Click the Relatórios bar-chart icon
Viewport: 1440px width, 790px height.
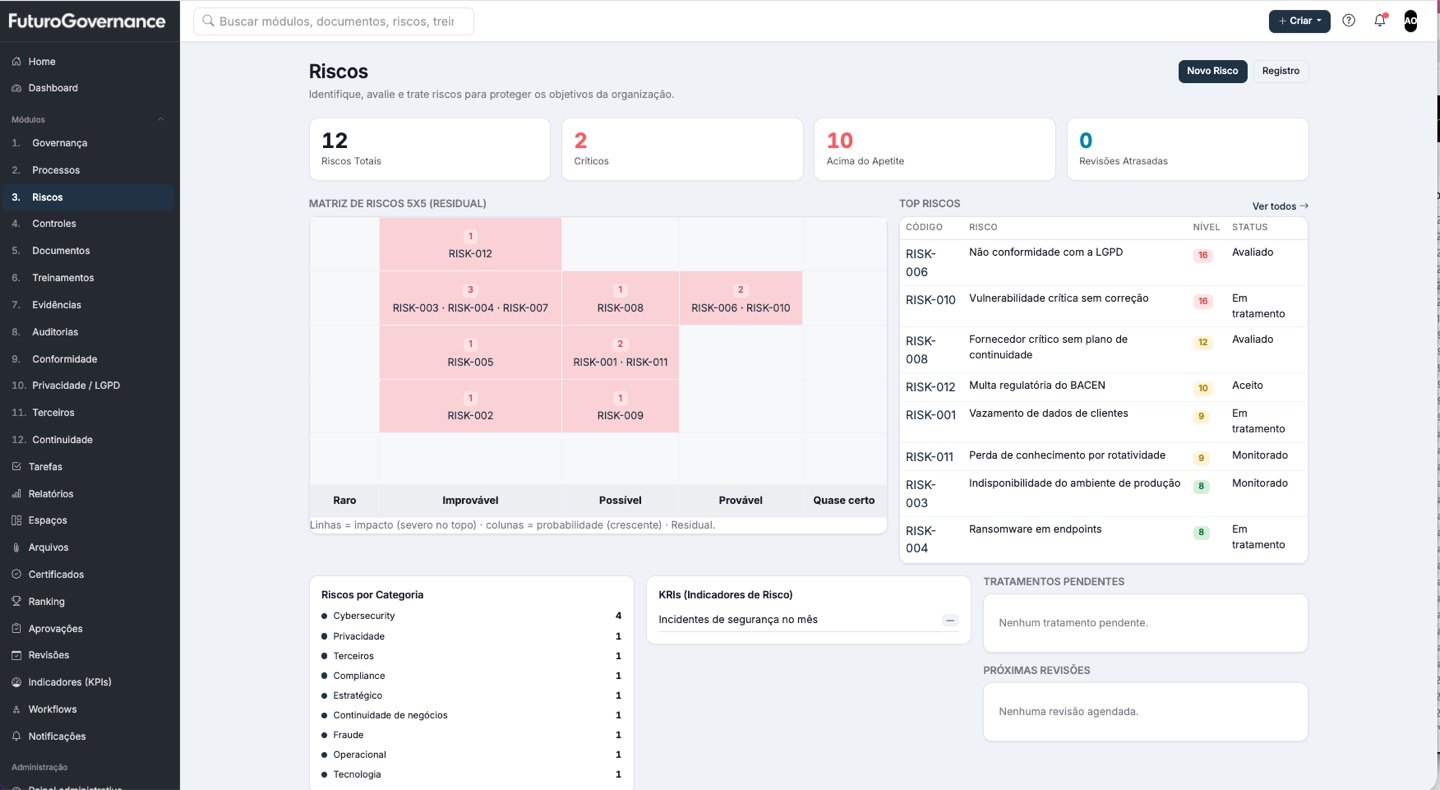(16, 494)
